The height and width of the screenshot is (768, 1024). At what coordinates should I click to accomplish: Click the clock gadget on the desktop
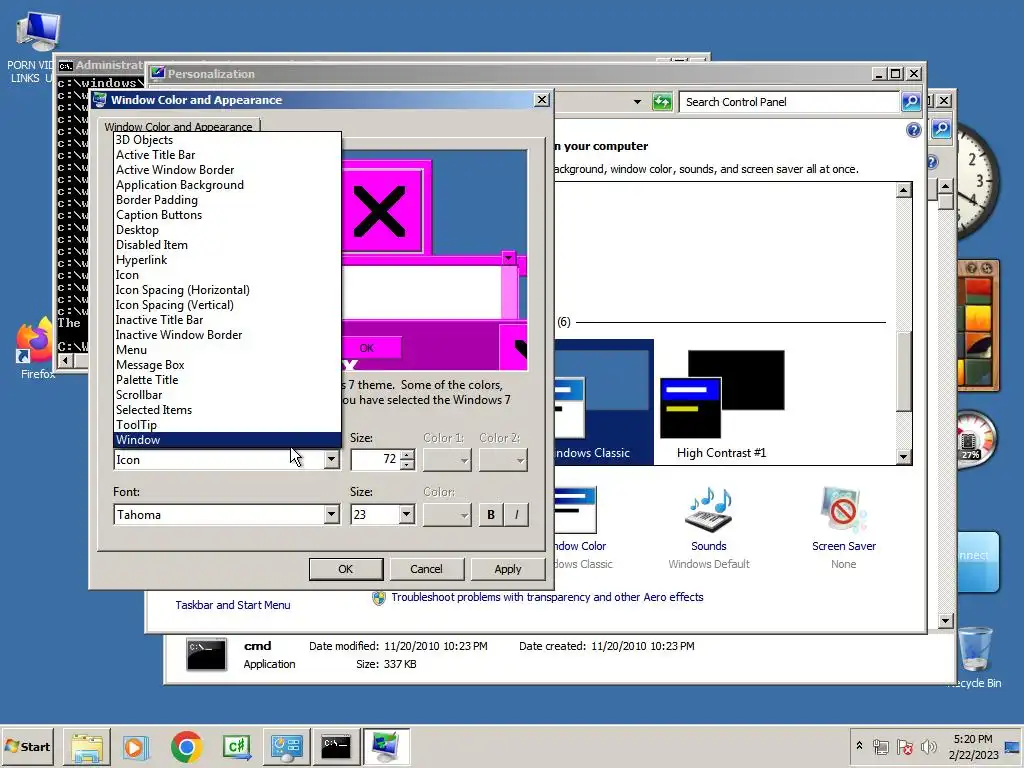click(x=978, y=183)
